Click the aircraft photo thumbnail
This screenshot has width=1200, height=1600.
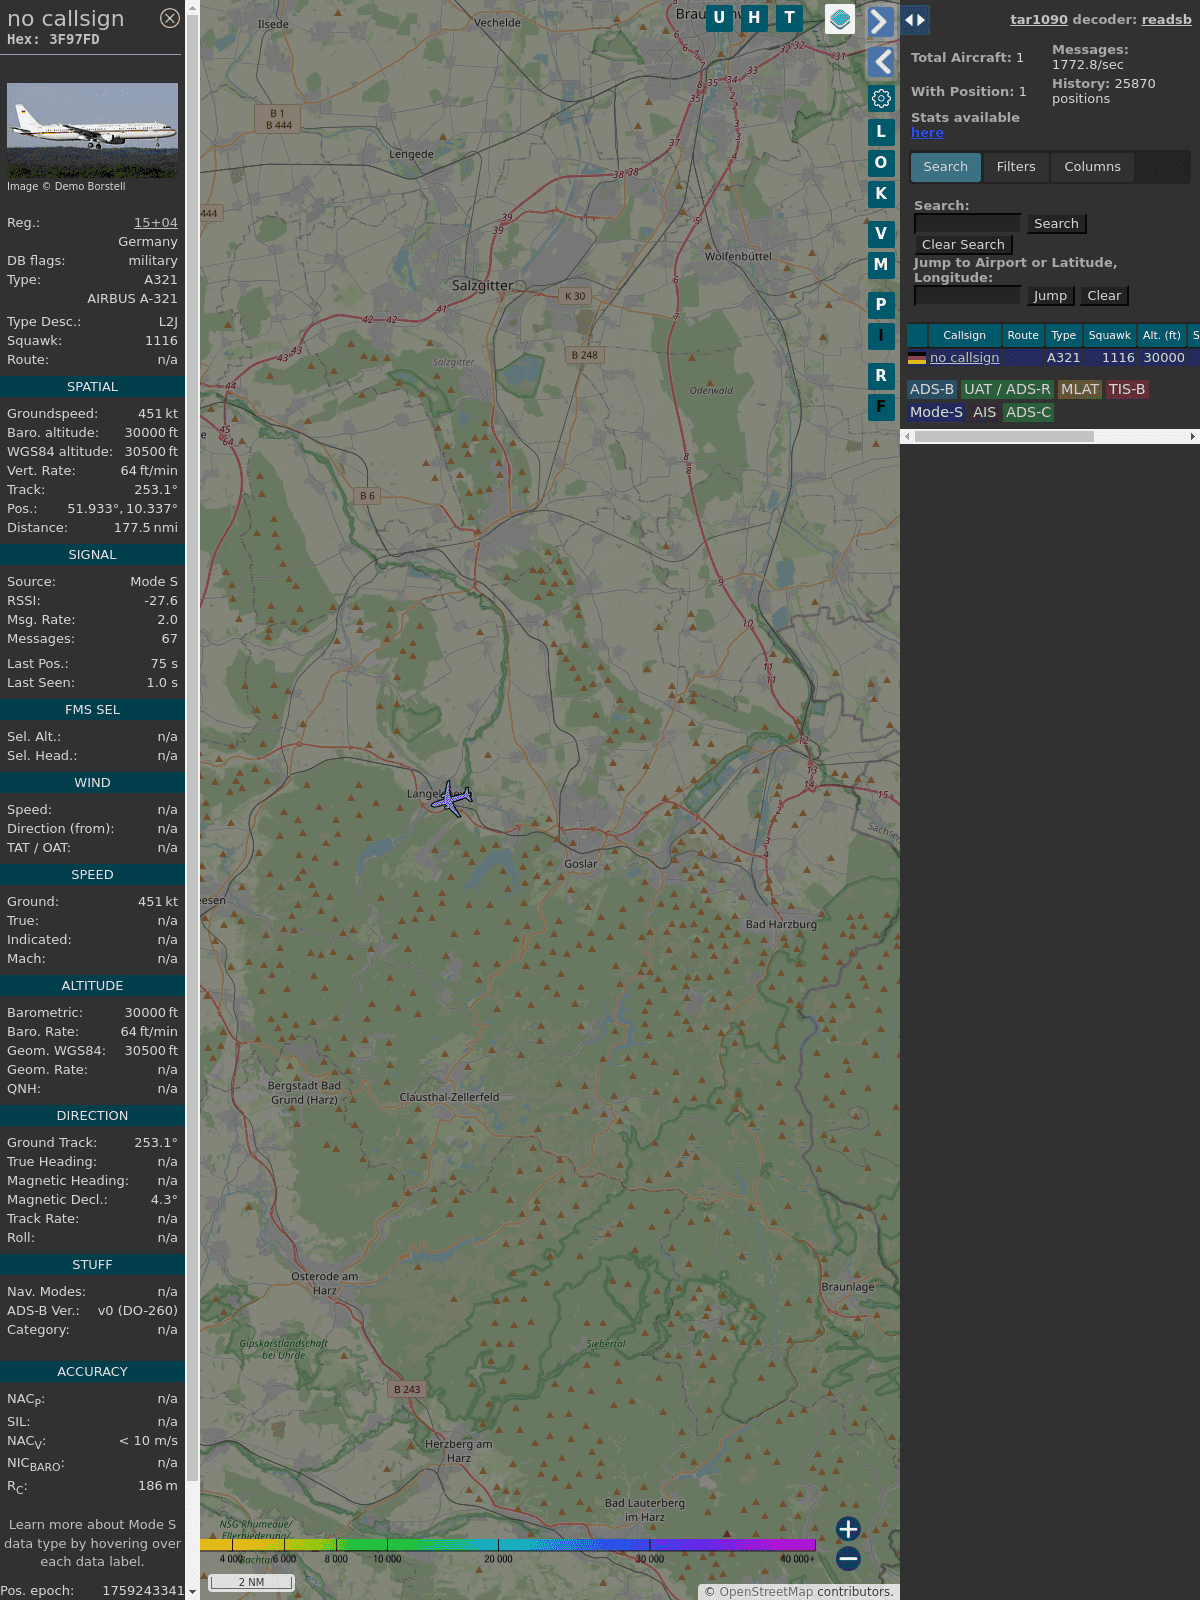click(x=92, y=130)
